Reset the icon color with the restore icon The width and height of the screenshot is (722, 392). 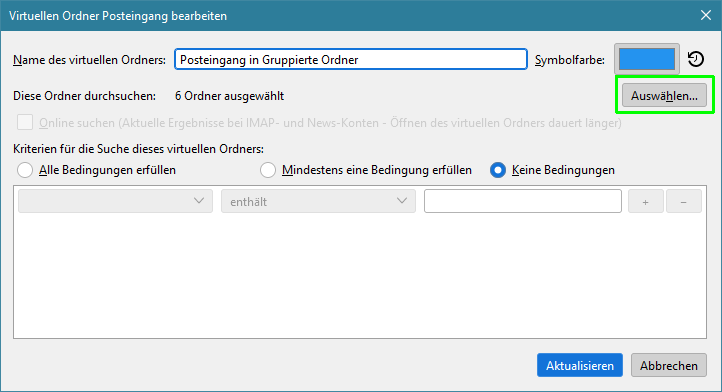(696, 59)
